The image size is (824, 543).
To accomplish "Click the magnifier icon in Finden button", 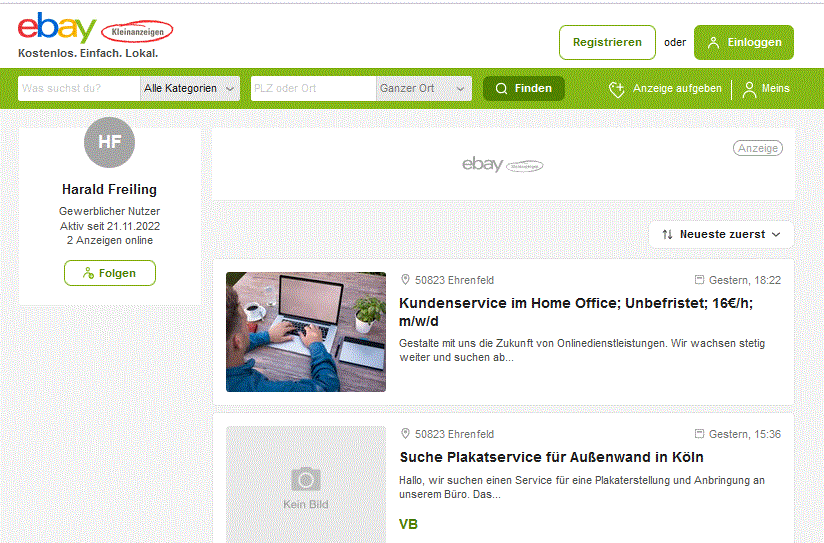I will [x=501, y=88].
